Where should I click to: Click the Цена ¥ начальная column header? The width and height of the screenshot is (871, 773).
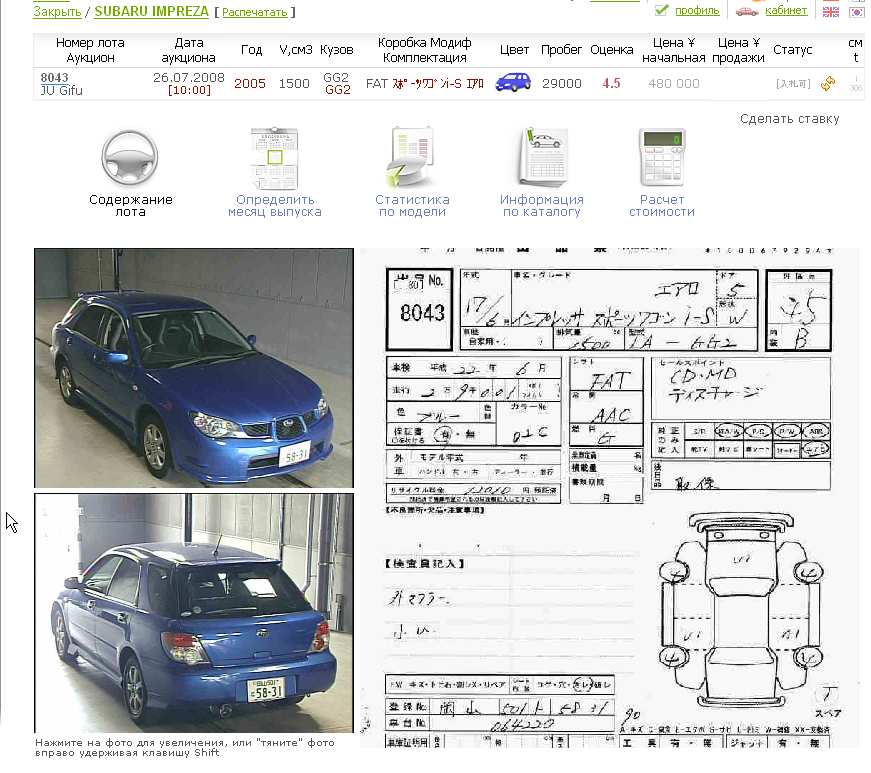[x=674, y=50]
